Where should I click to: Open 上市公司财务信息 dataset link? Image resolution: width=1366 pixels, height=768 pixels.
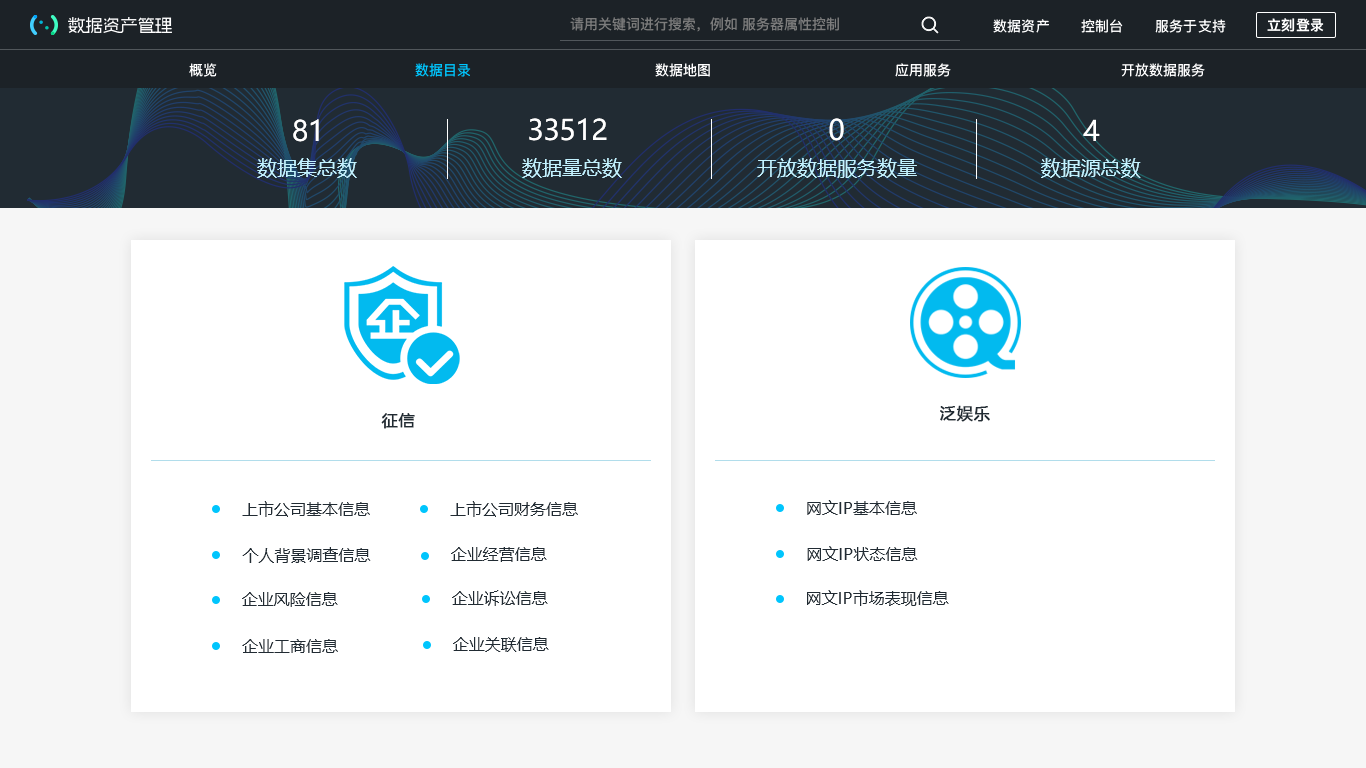[514, 509]
